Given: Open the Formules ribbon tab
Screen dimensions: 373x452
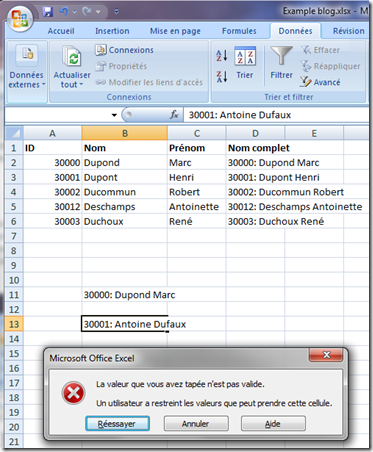Looking at the screenshot, I should tap(239, 31).
